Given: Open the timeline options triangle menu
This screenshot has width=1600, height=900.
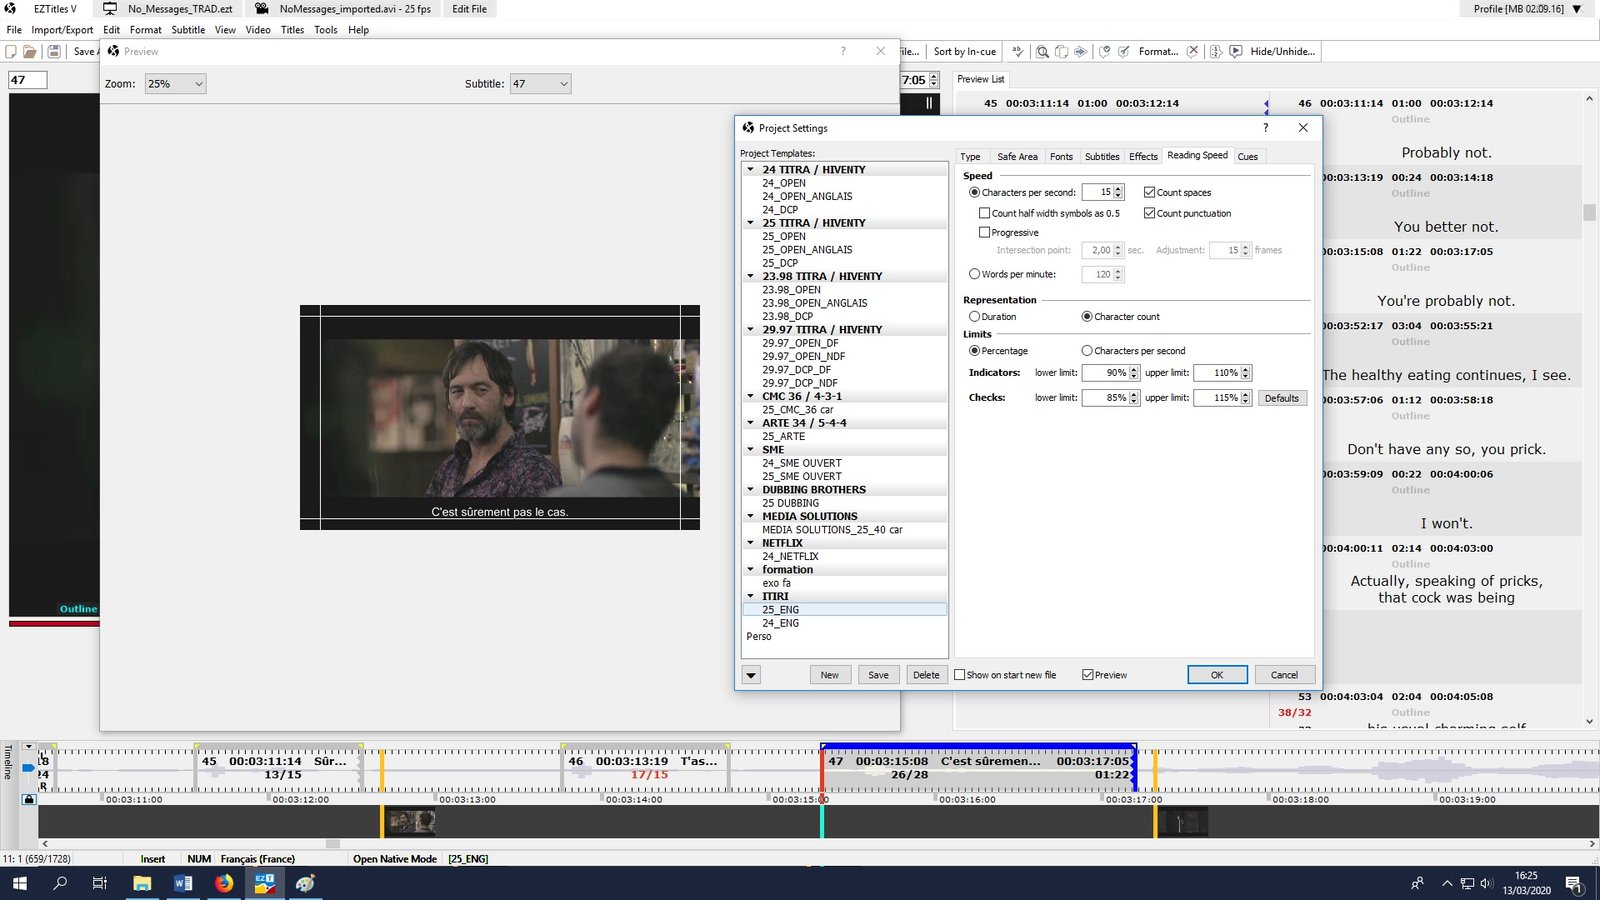Looking at the screenshot, I should pos(28,746).
